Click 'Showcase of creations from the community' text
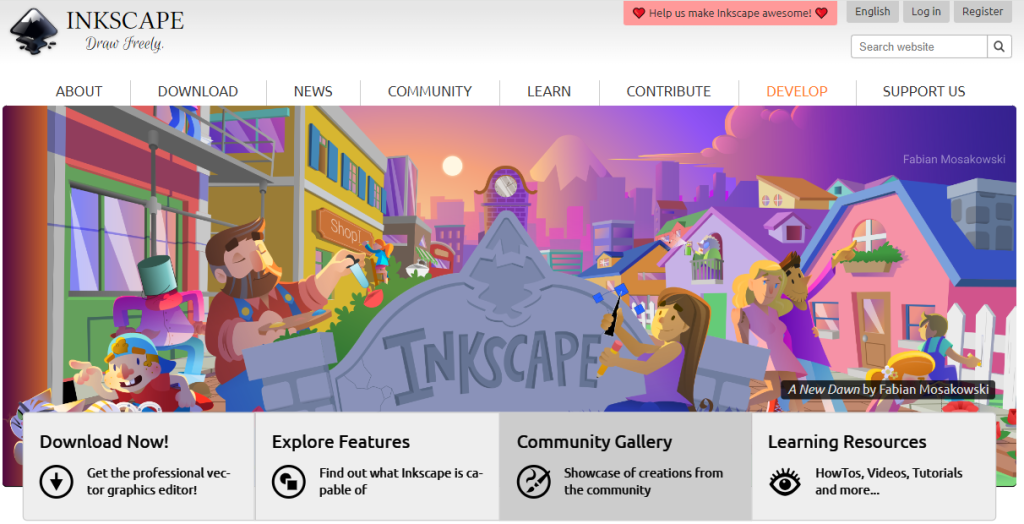1024x524 pixels. click(x=643, y=482)
